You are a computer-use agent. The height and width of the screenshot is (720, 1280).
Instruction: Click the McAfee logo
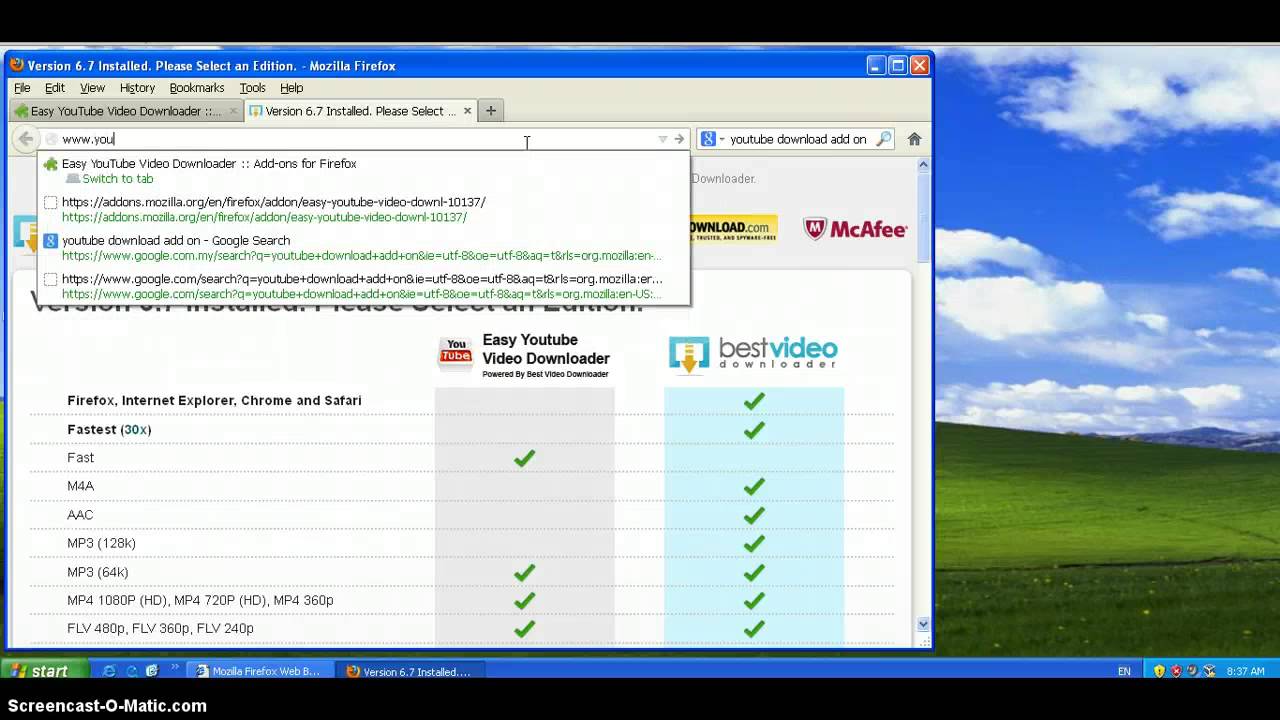(855, 229)
